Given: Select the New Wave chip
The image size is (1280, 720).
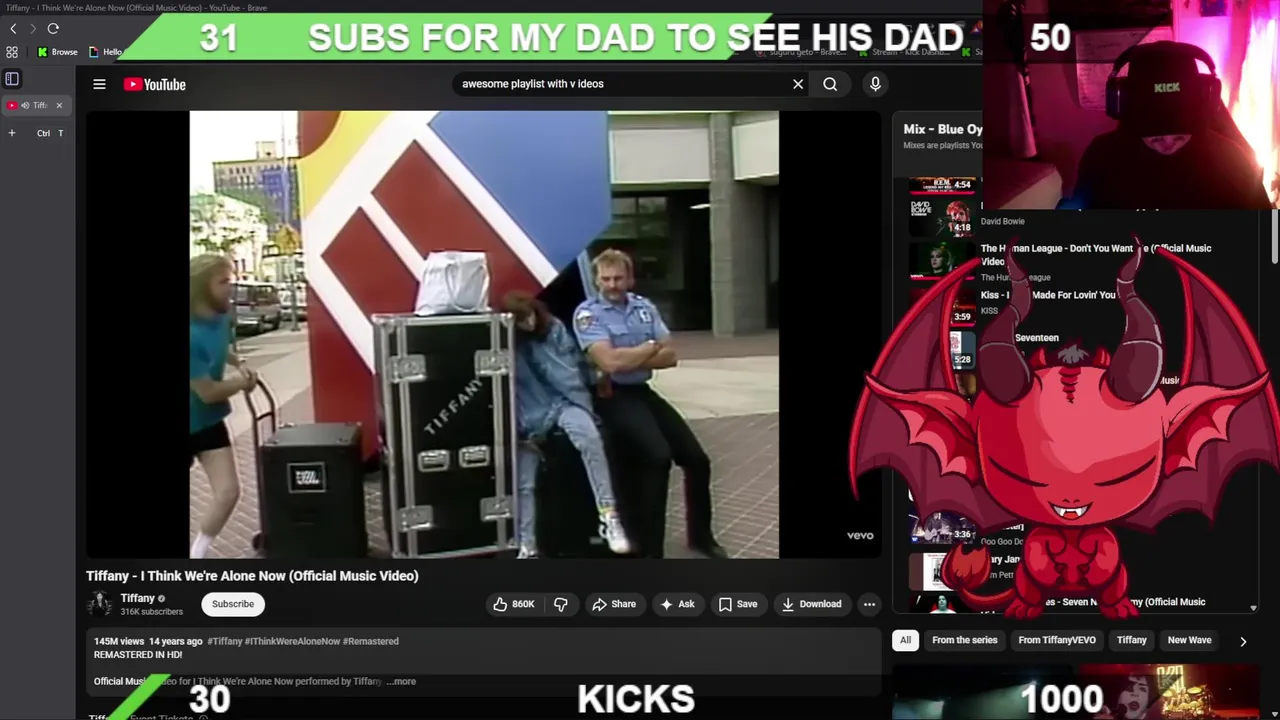Looking at the screenshot, I should coord(1189,640).
